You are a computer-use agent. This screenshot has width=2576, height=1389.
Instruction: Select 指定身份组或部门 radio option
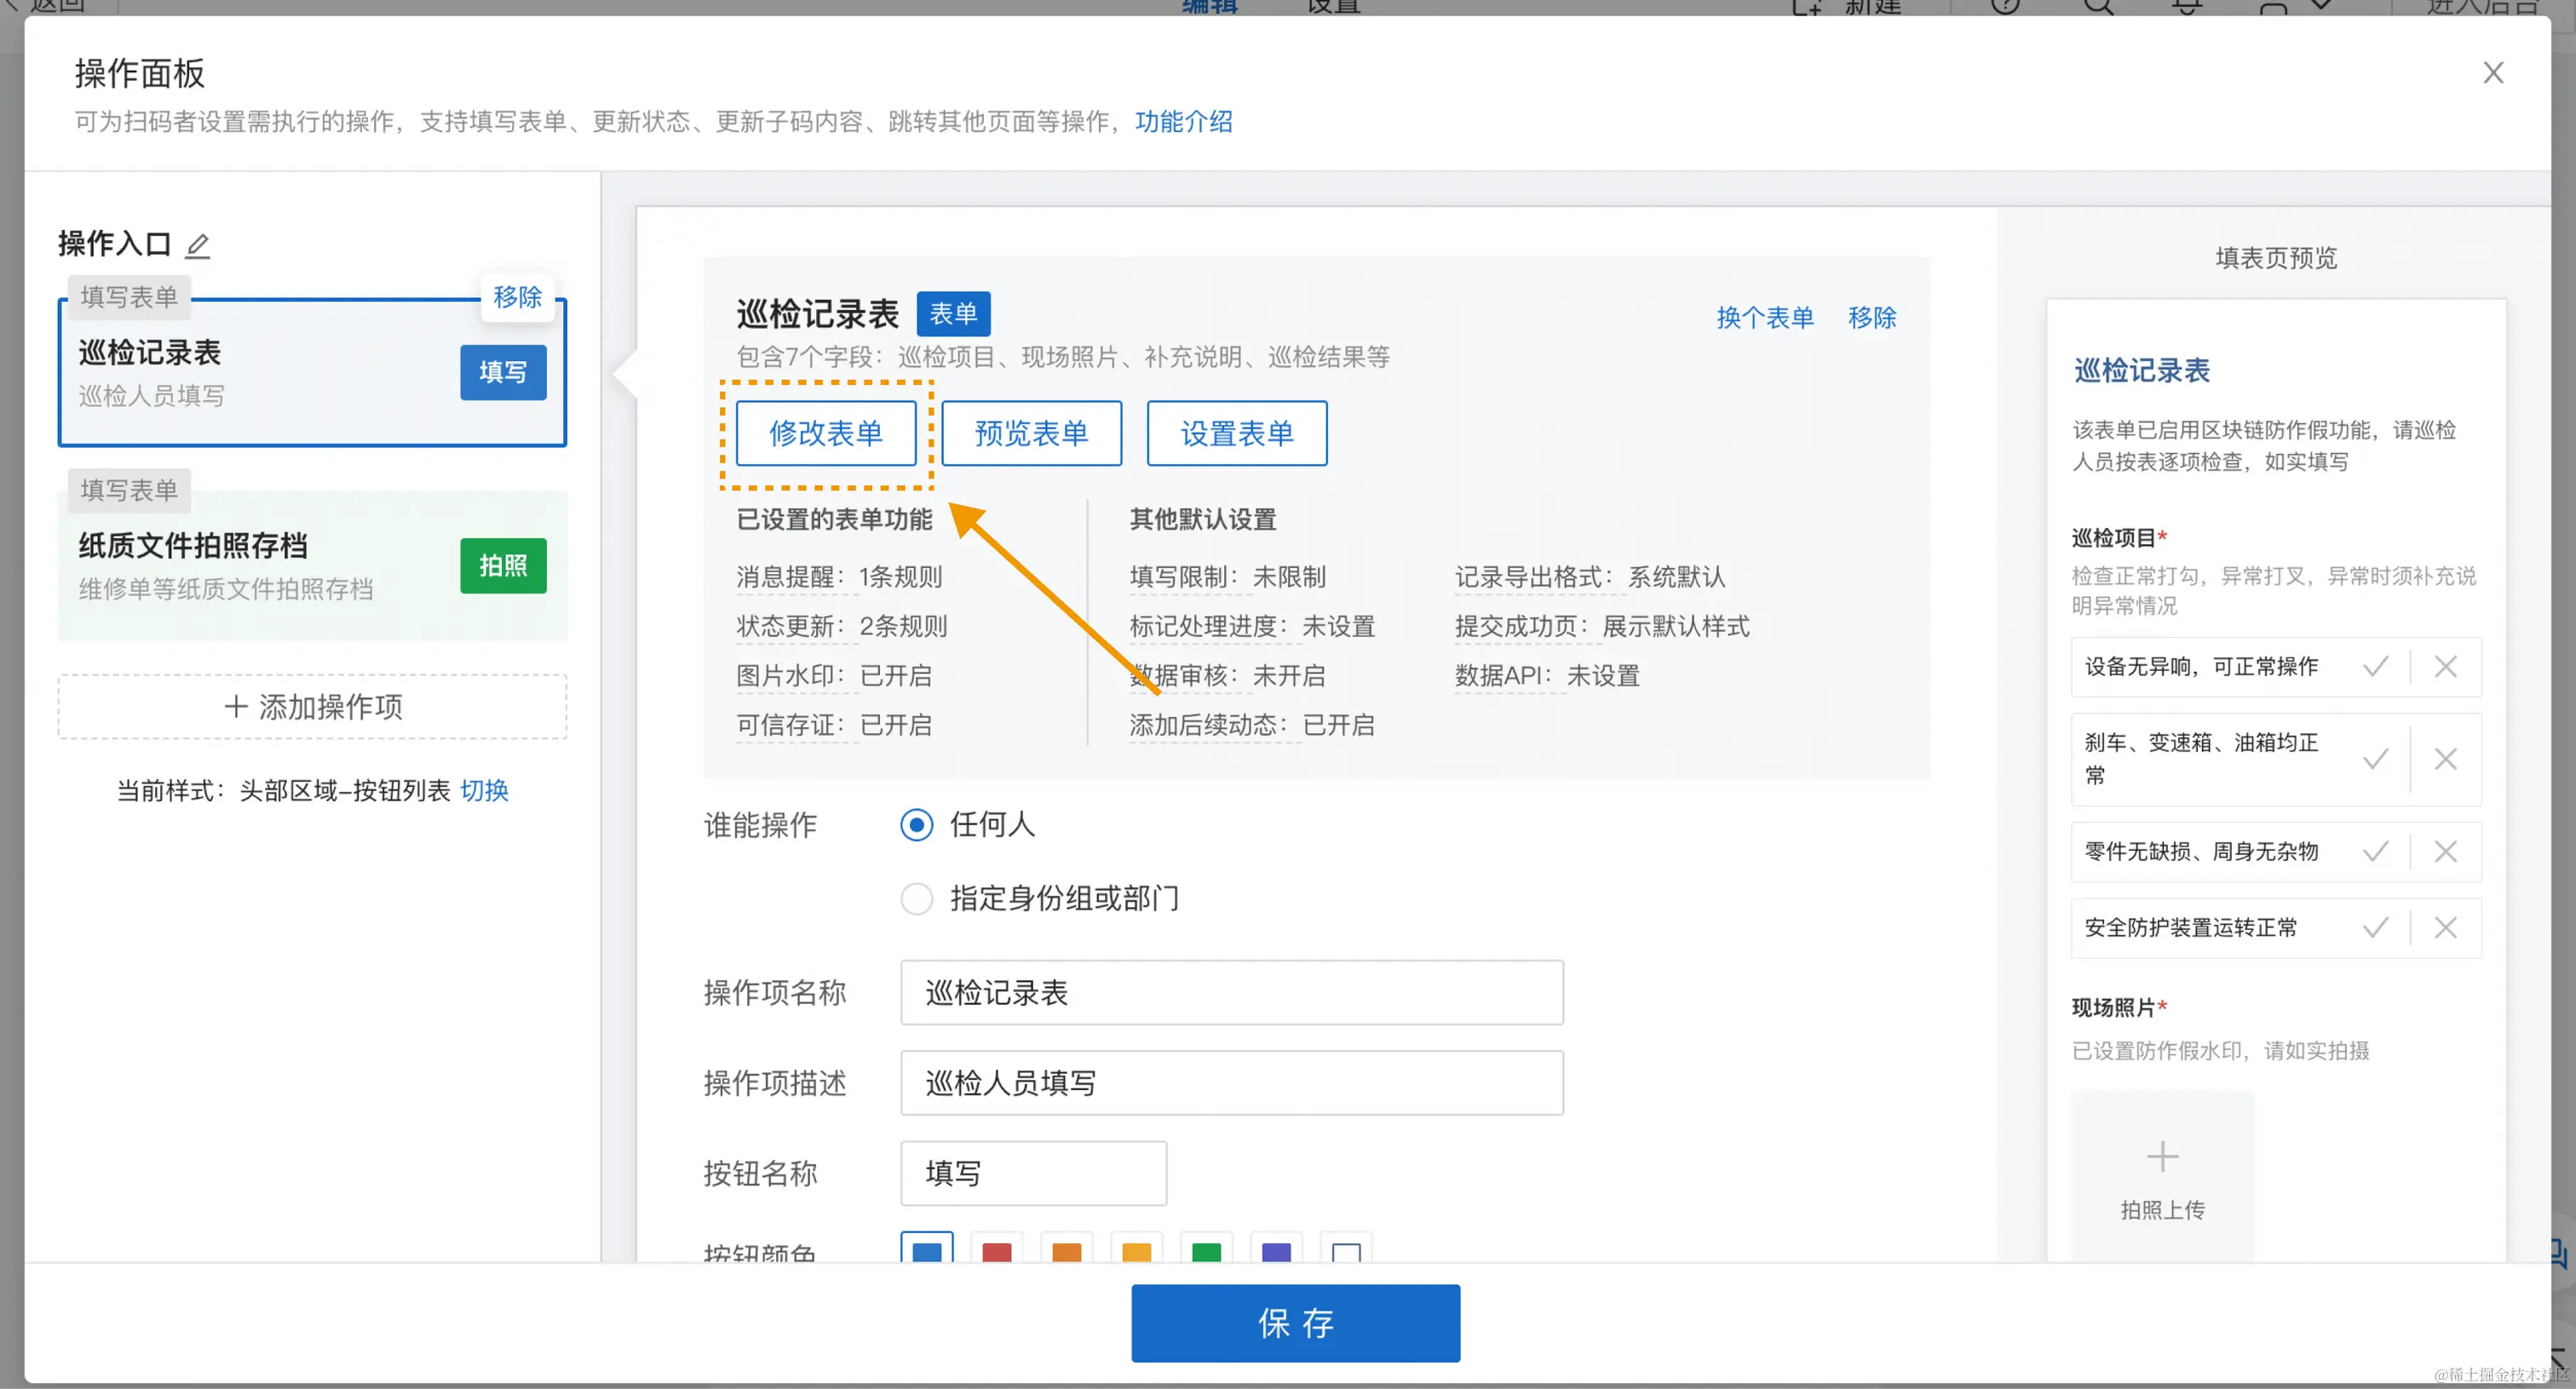point(916,899)
